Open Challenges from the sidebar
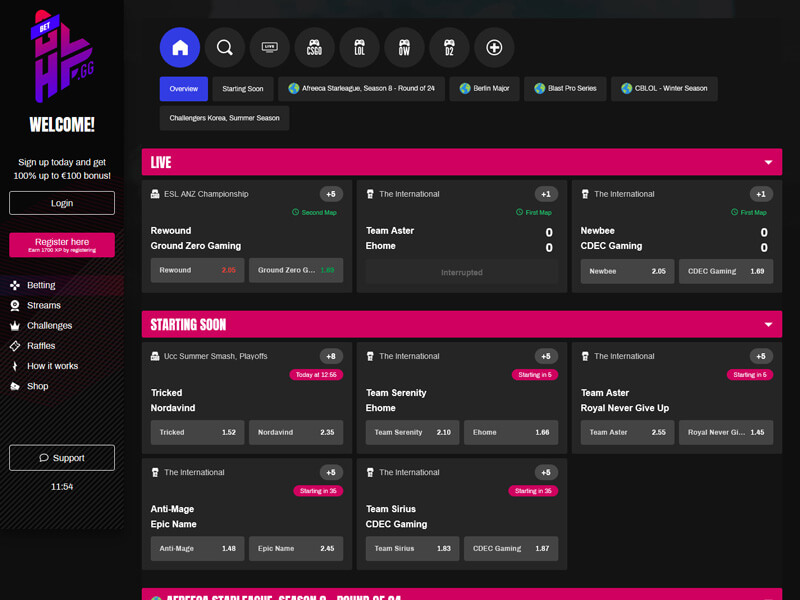The width and height of the screenshot is (800, 600). coord(41,326)
